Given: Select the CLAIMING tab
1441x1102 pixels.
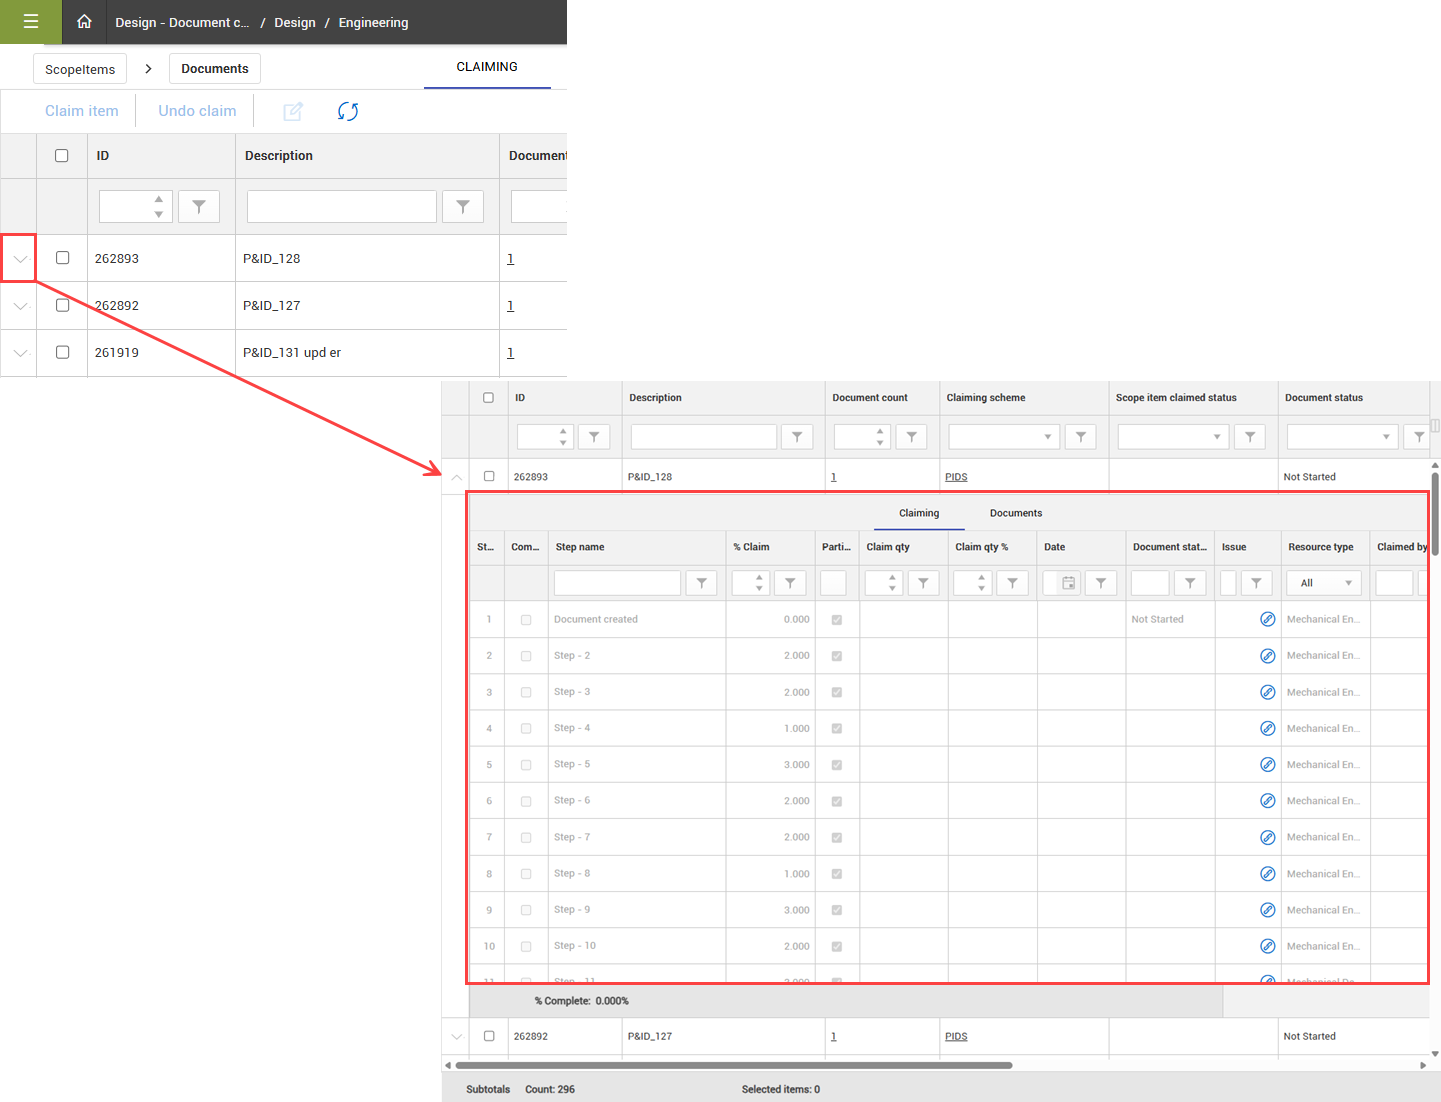Looking at the screenshot, I should (487, 67).
